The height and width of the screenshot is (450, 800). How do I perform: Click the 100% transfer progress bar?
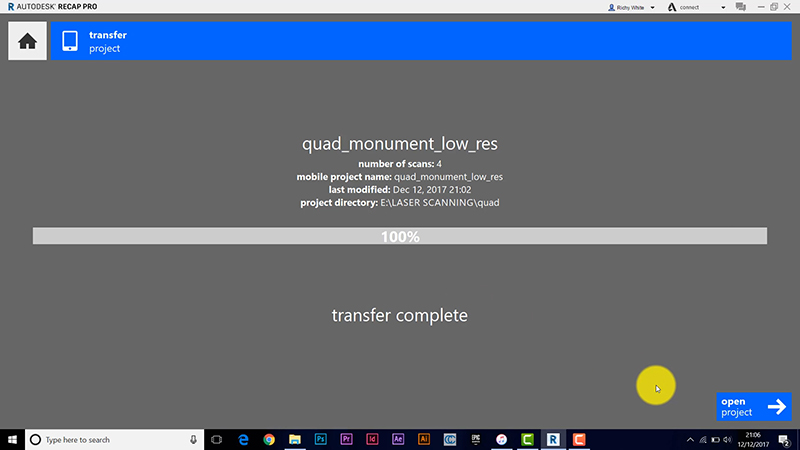(400, 237)
